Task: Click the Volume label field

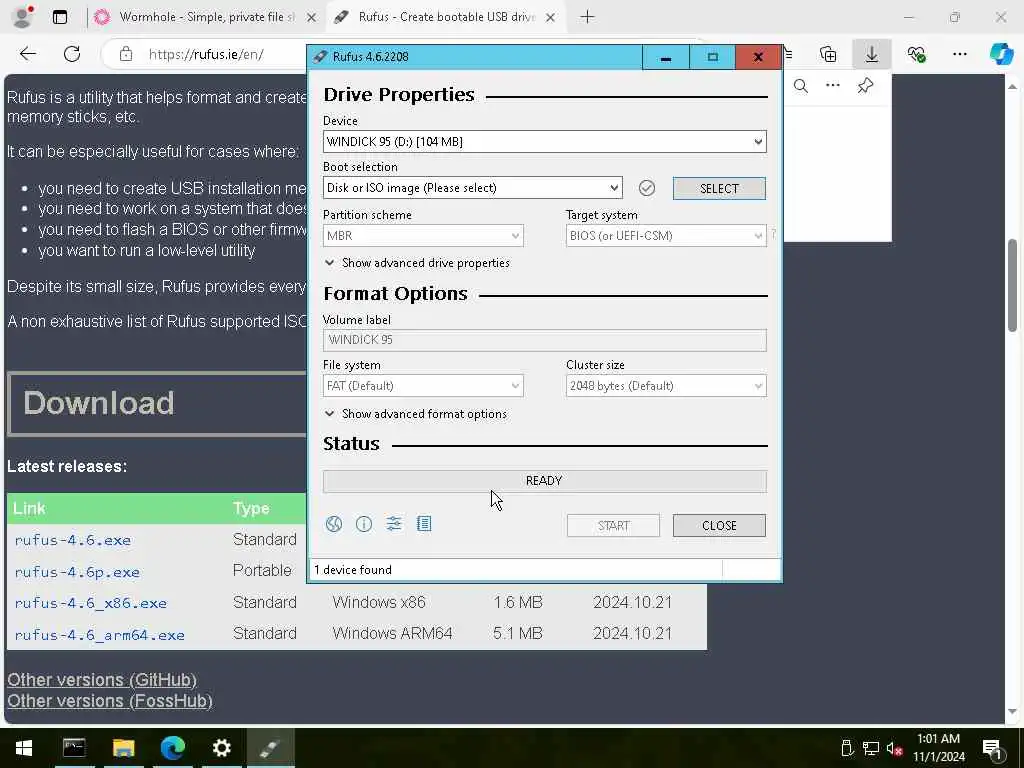Action: point(545,340)
